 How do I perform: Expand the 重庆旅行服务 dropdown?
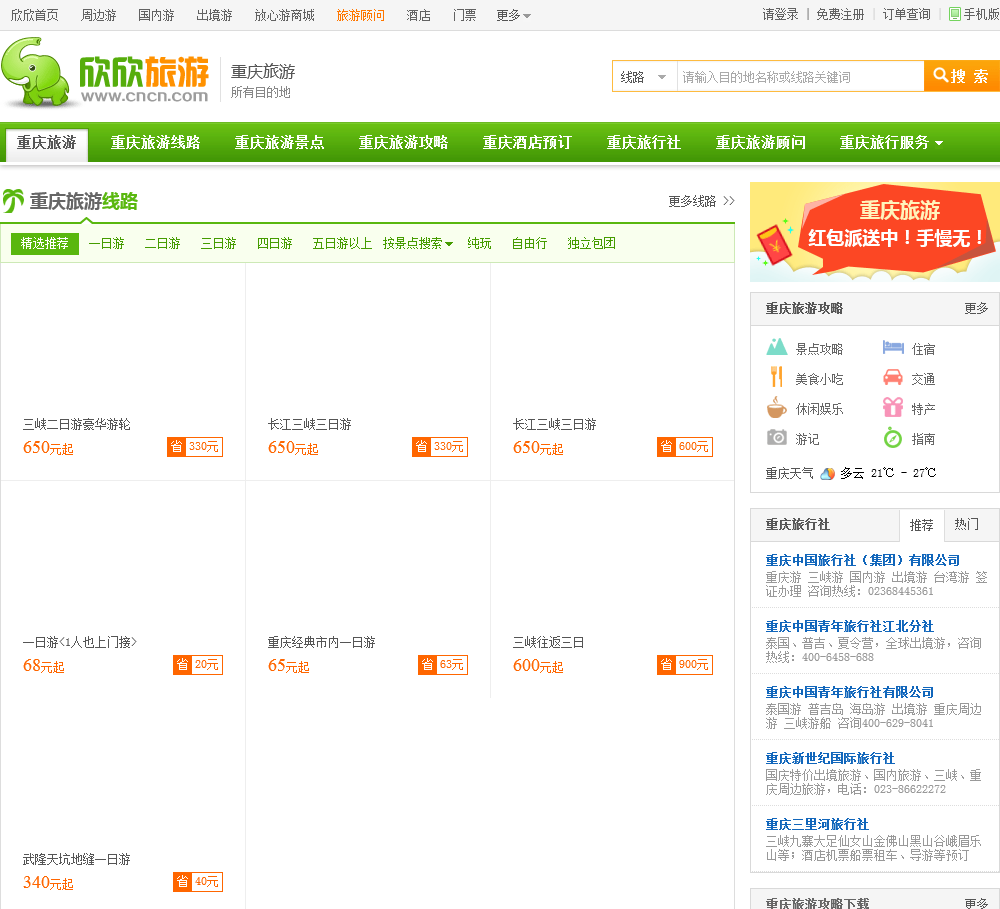point(891,142)
